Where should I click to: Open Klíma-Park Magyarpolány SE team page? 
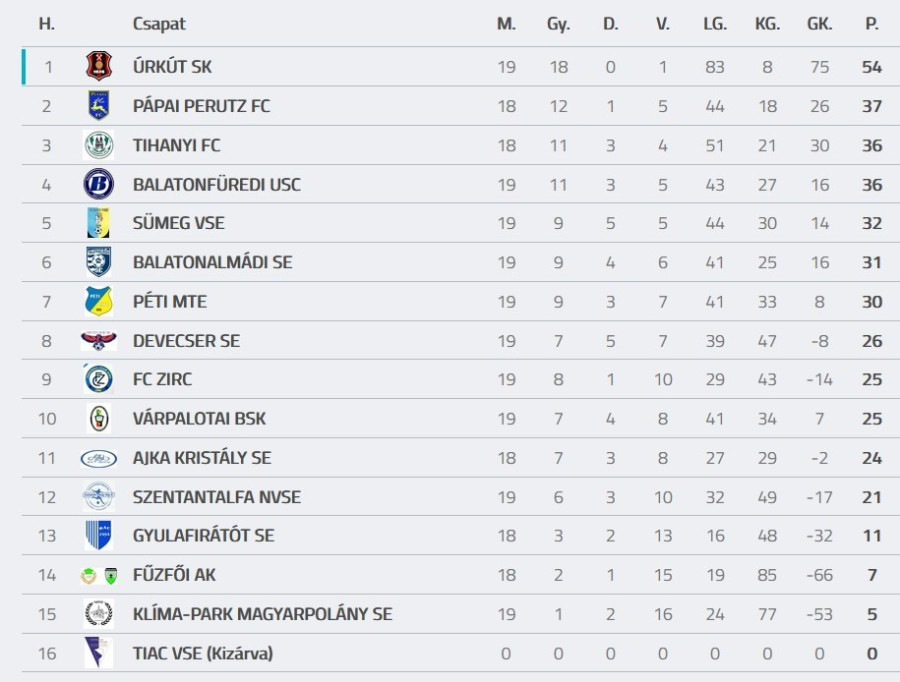click(x=262, y=614)
